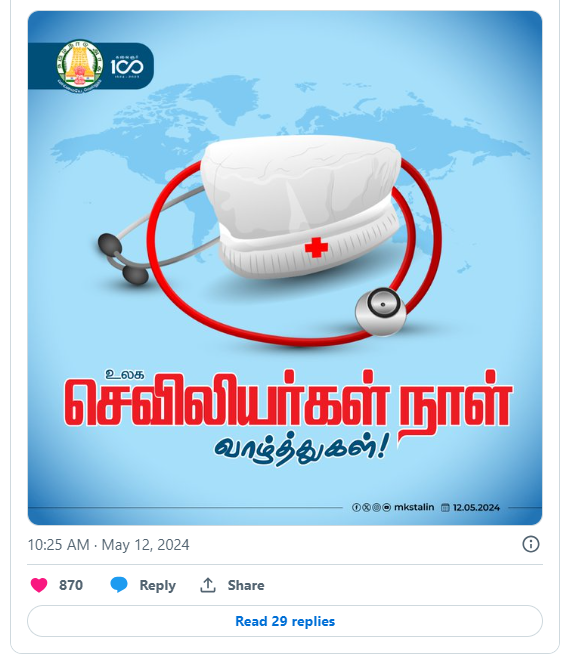Screen dimensions: 566x662
Task: Click the red cross on nurse cap
Action: [316, 247]
